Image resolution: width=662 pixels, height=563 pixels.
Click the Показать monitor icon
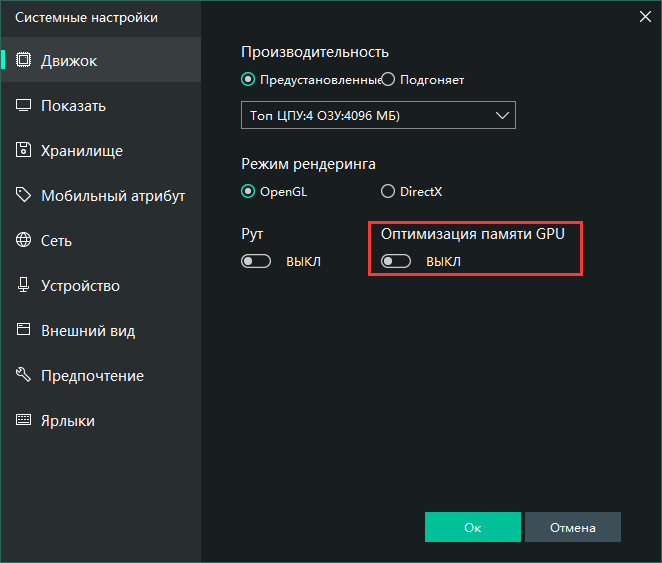pos(23,105)
